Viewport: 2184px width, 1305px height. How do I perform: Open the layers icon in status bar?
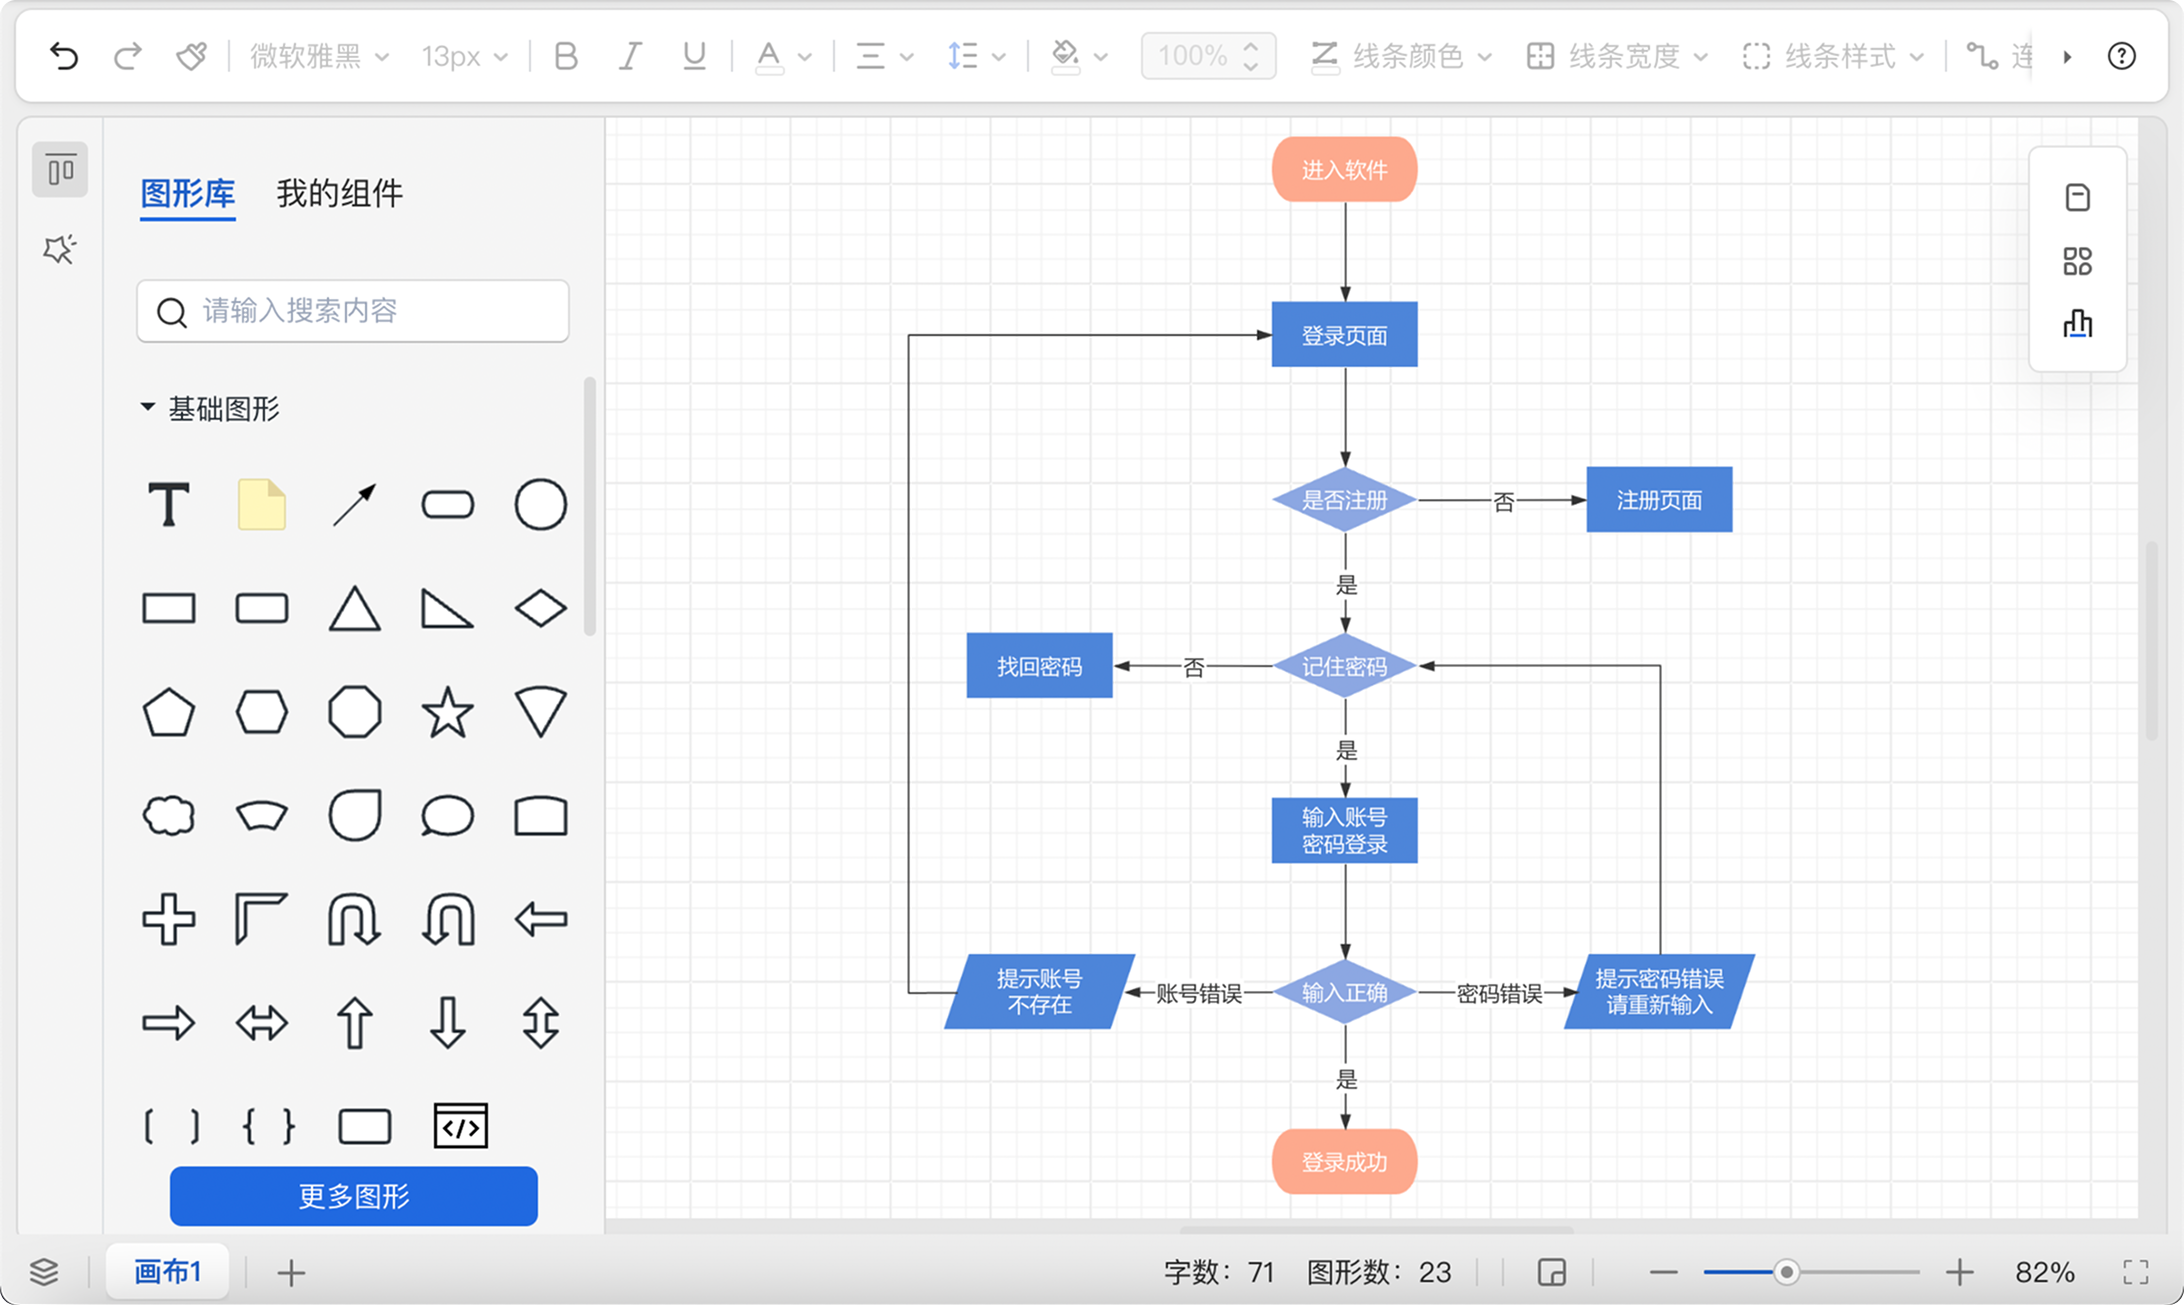click(44, 1272)
